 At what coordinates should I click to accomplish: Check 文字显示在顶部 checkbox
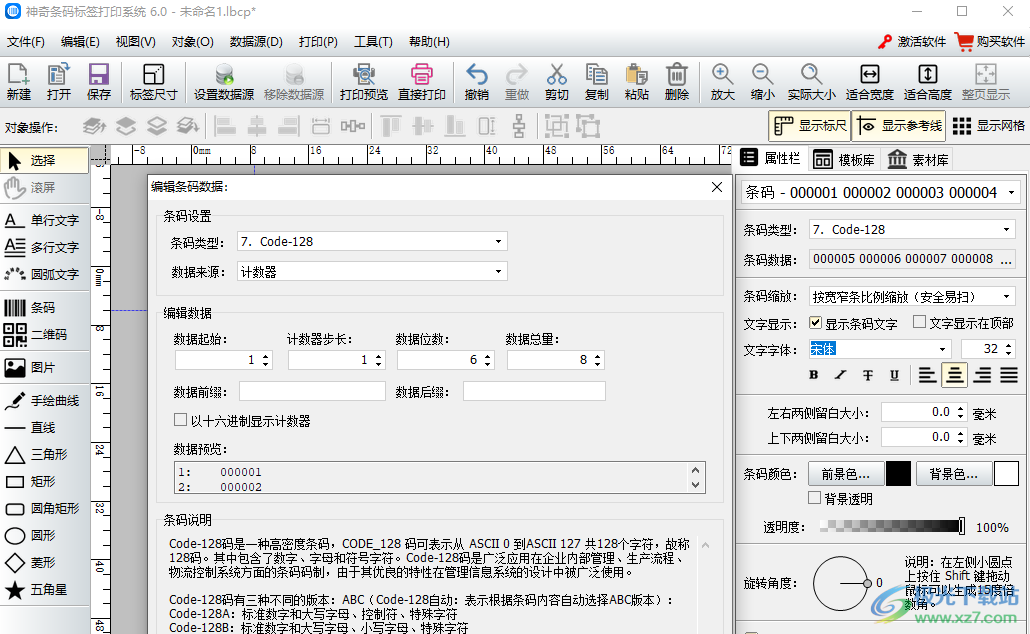(x=920, y=322)
